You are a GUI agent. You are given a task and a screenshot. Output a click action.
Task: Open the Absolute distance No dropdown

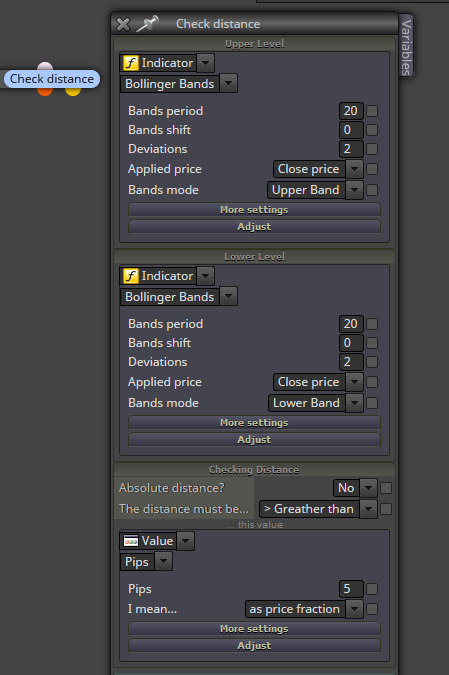click(x=355, y=488)
